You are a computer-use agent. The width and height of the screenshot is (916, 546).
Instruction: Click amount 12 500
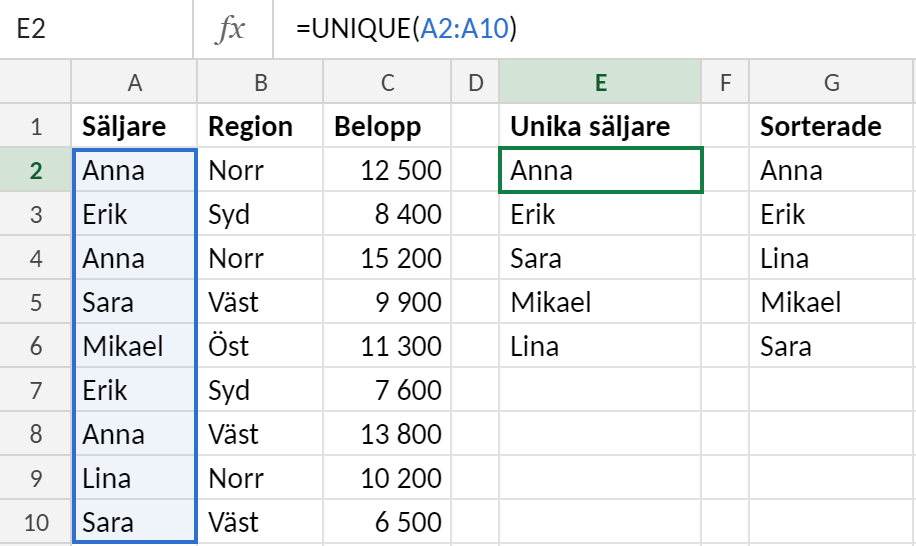pyautogui.click(x=387, y=170)
